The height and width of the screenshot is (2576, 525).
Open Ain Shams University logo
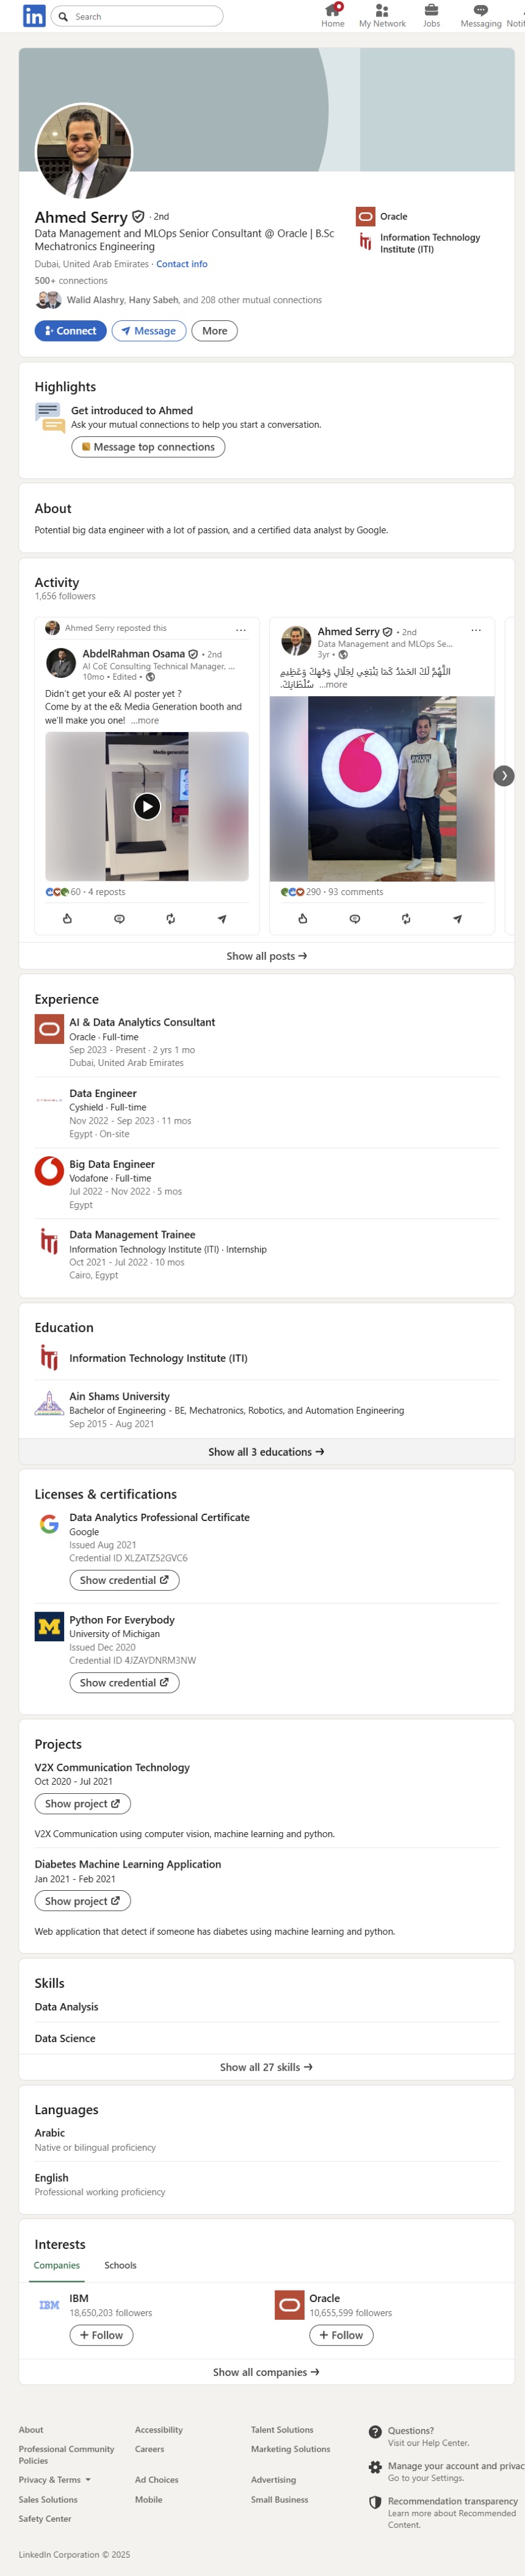[49, 1403]
